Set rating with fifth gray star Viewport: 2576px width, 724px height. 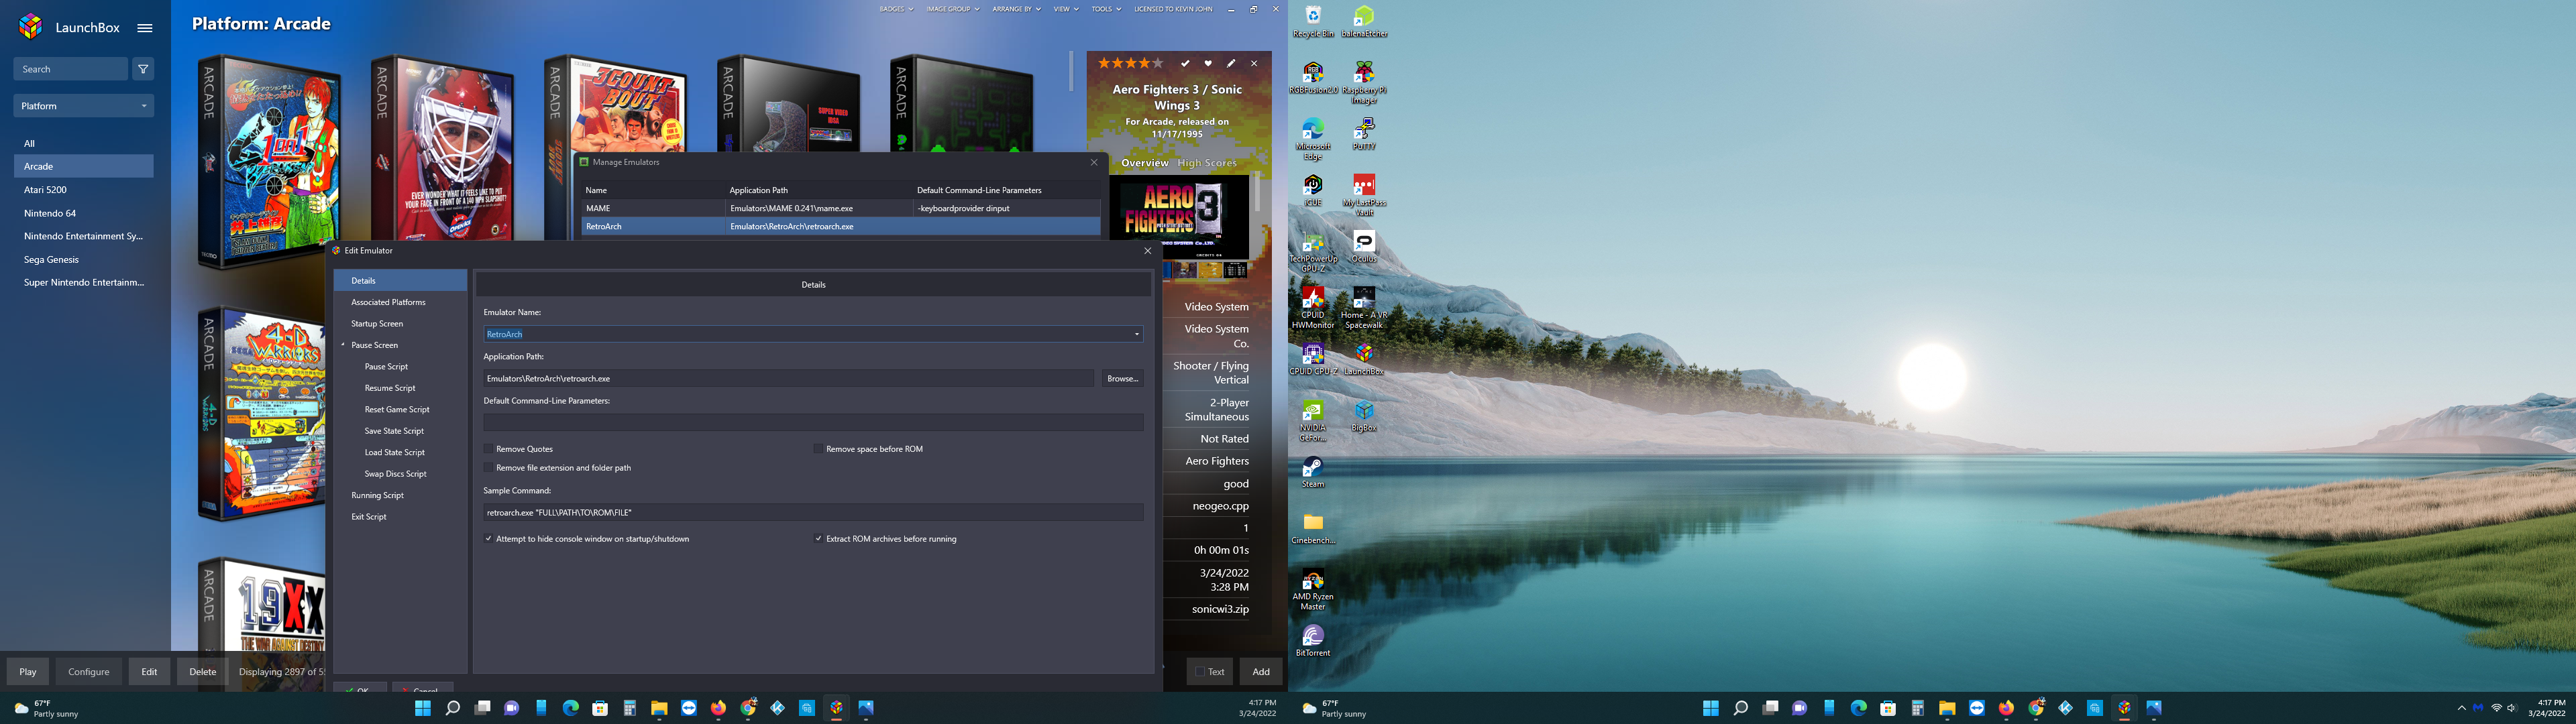[x=1158, y=63]
